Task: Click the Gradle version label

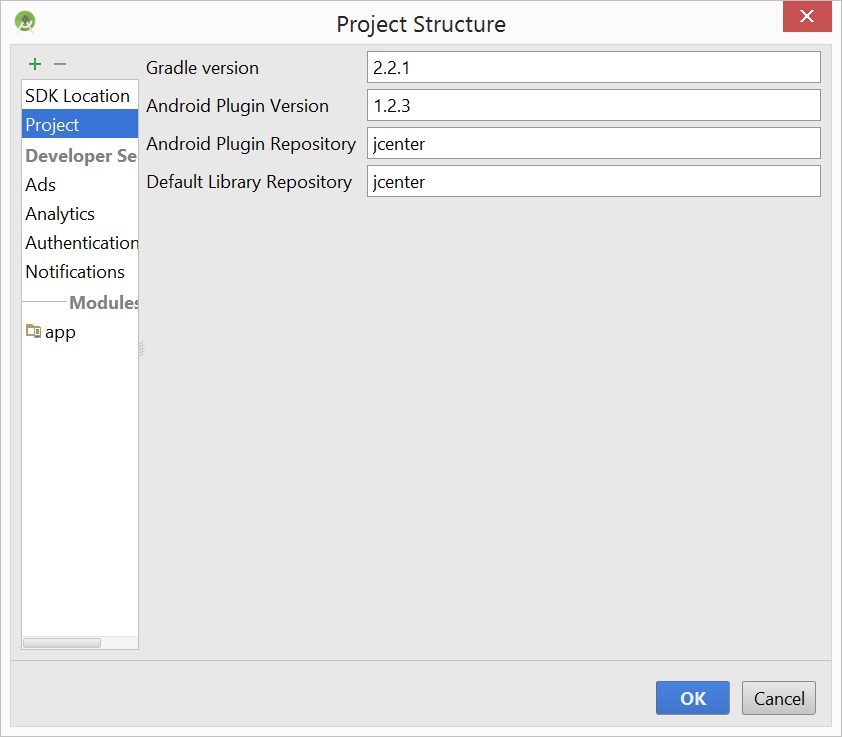Action: (x=202, y=68)
